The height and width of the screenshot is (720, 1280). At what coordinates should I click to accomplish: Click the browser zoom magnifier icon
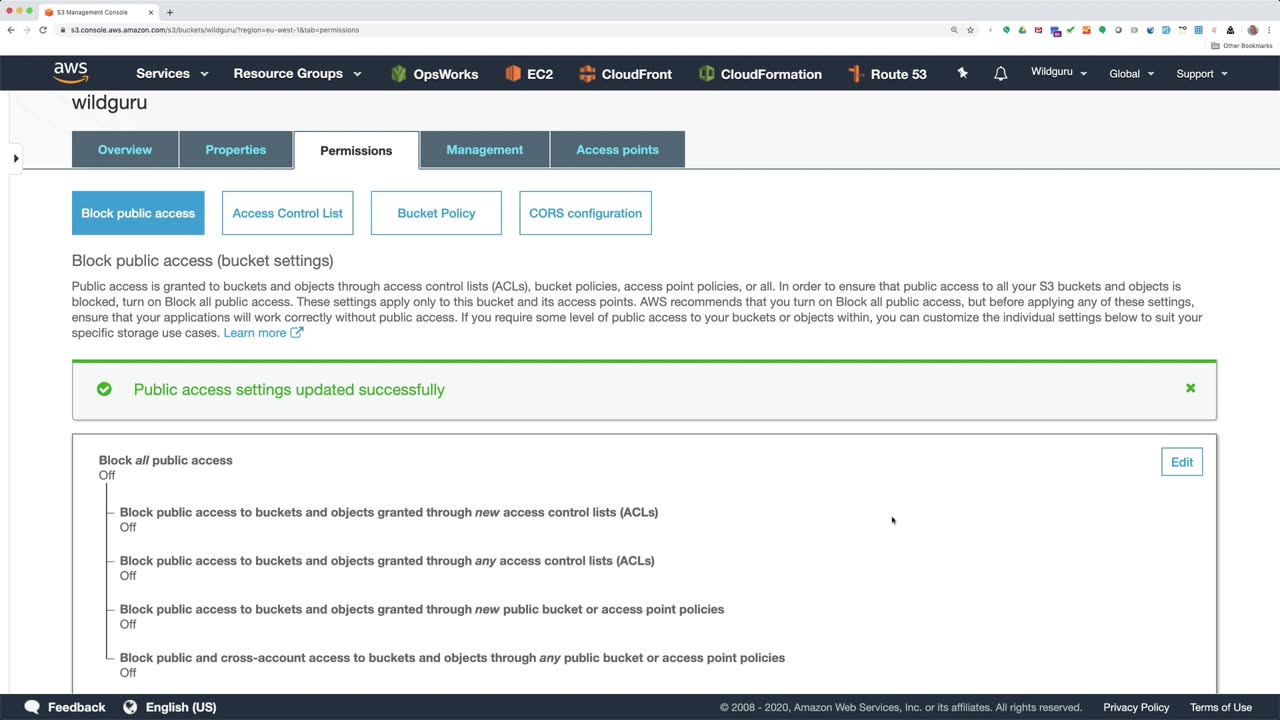954,30
